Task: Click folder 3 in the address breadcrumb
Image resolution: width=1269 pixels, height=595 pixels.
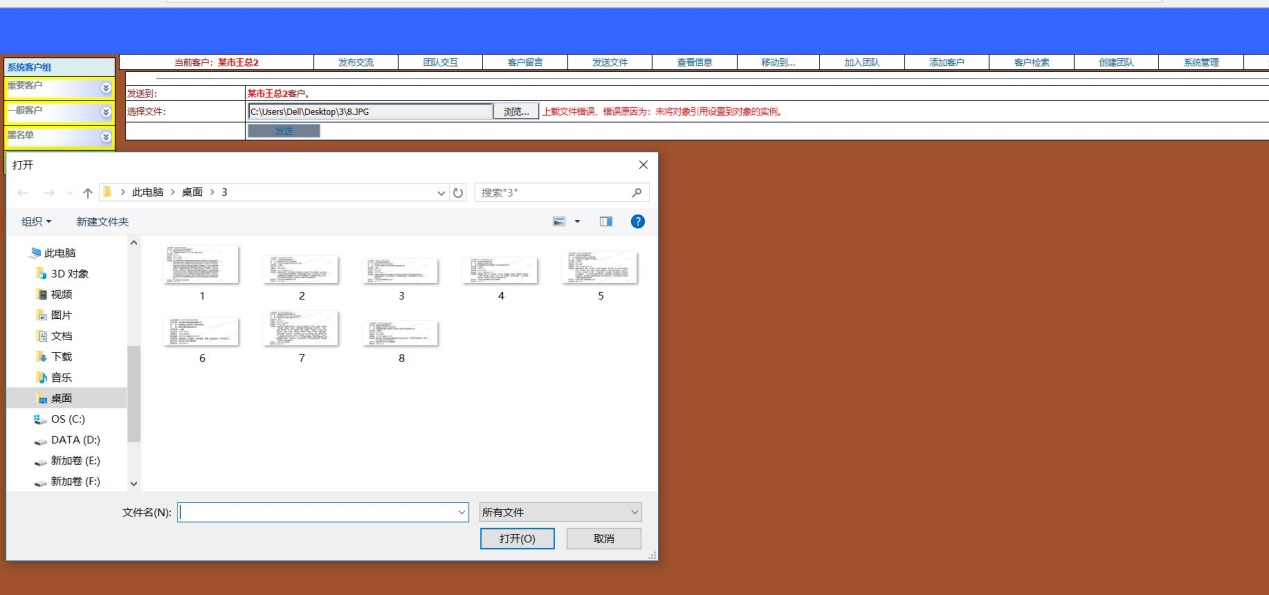Action: pyautogui.click(x=224, y=192)
